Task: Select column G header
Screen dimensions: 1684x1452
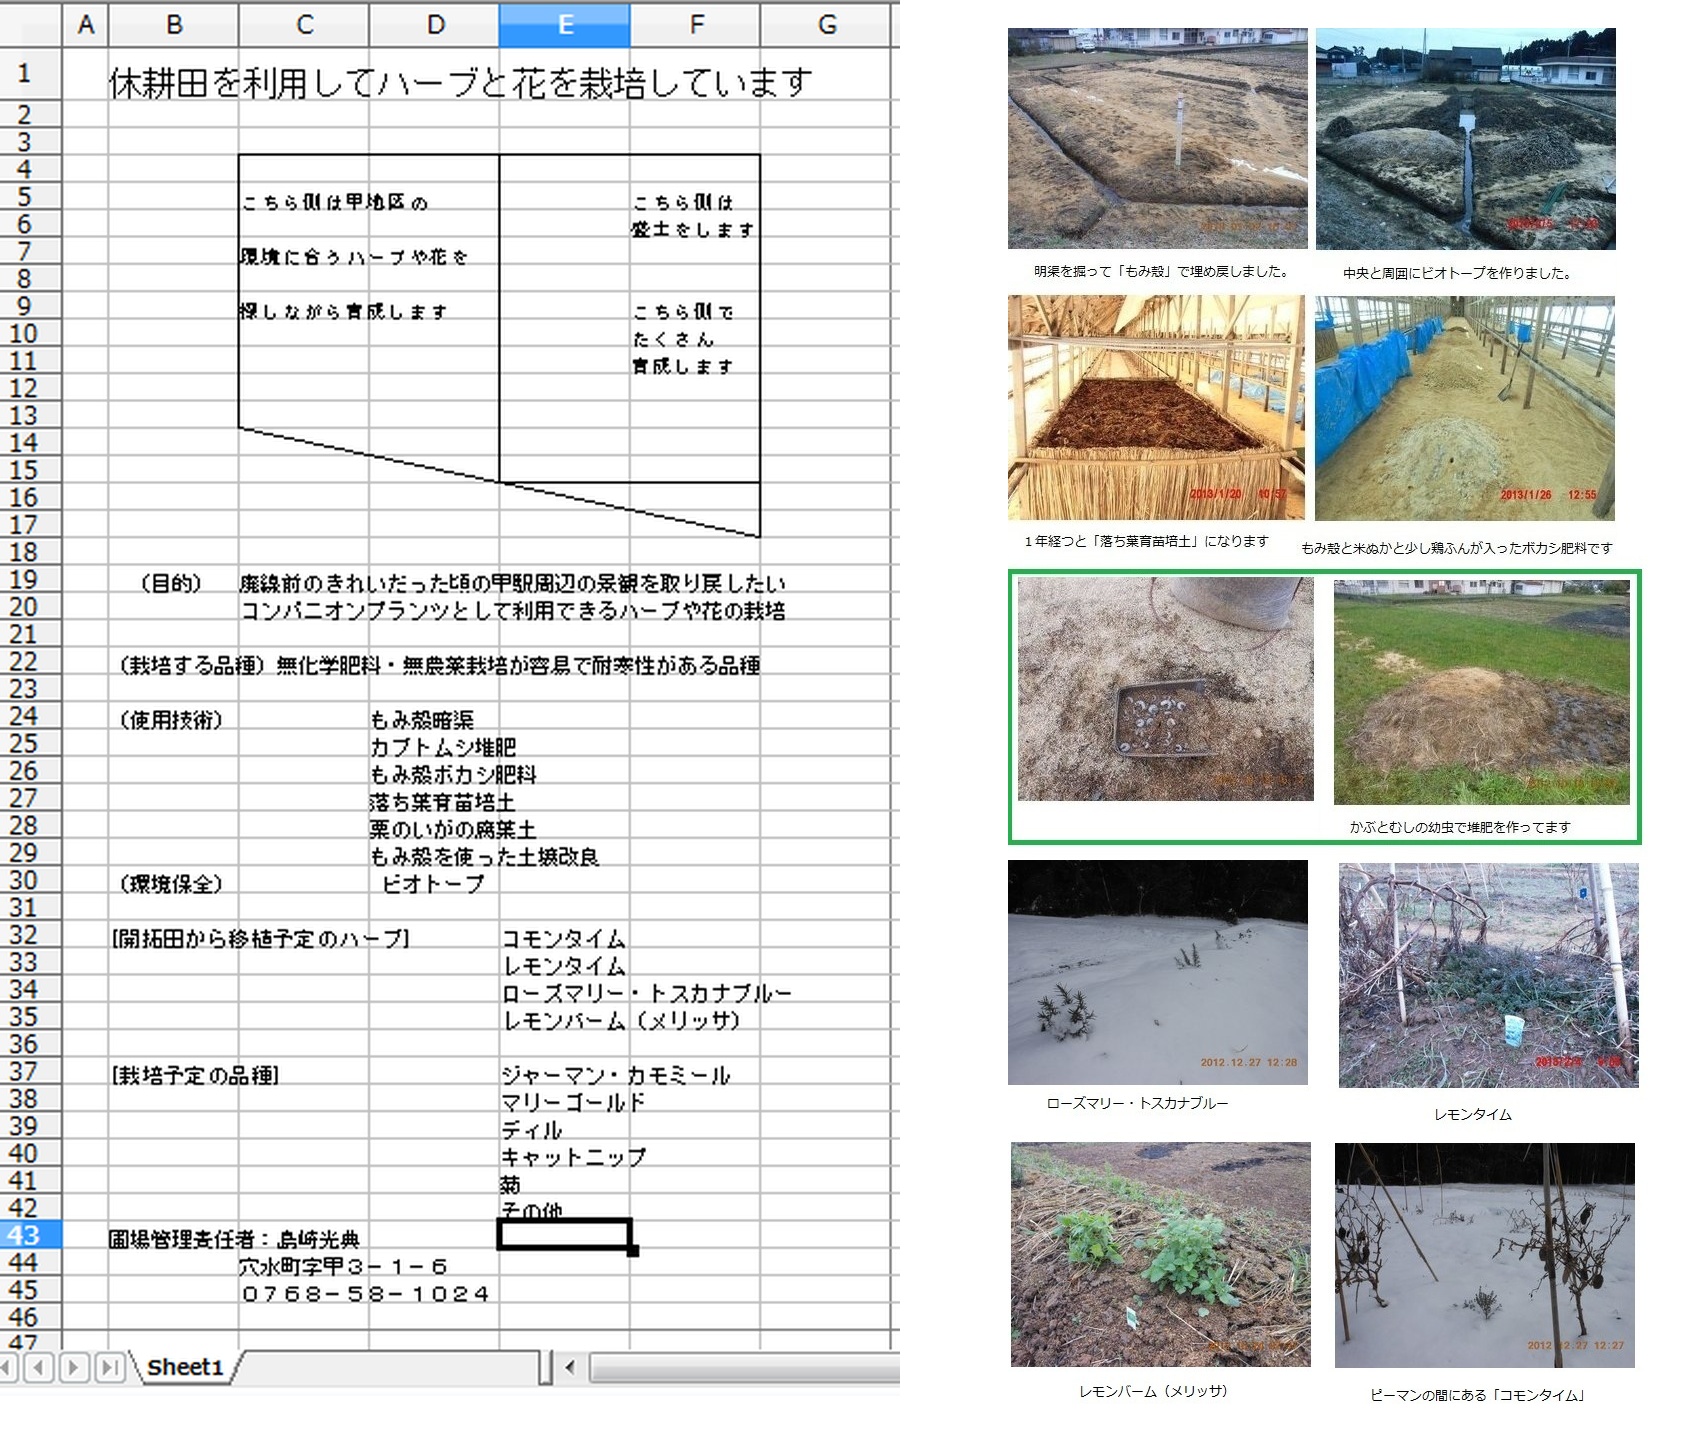Action: point(827,24)
